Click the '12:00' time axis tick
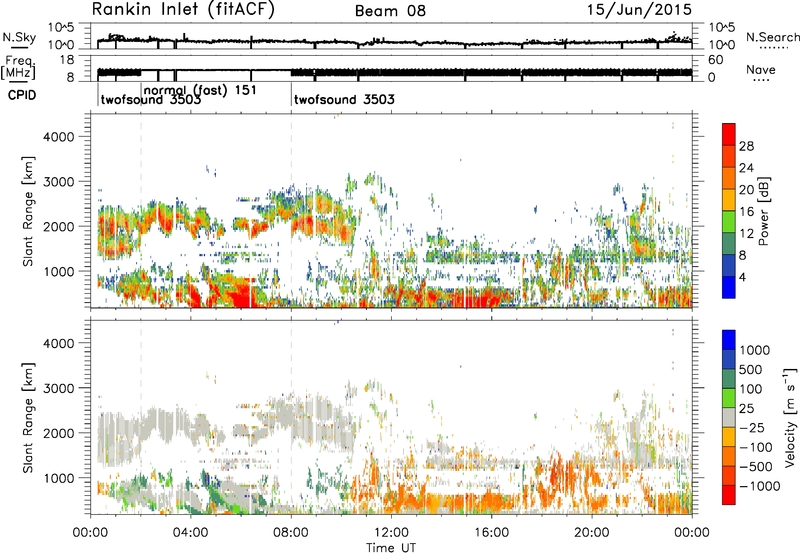This screenshot has height=554, width=800. (x=391, y=533)
